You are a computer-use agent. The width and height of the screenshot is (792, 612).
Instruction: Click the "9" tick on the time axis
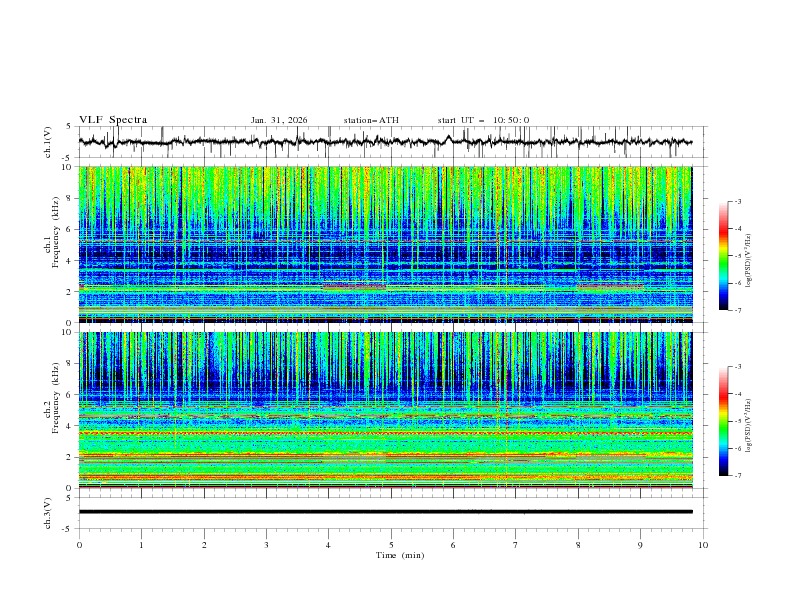click(640, 545)
